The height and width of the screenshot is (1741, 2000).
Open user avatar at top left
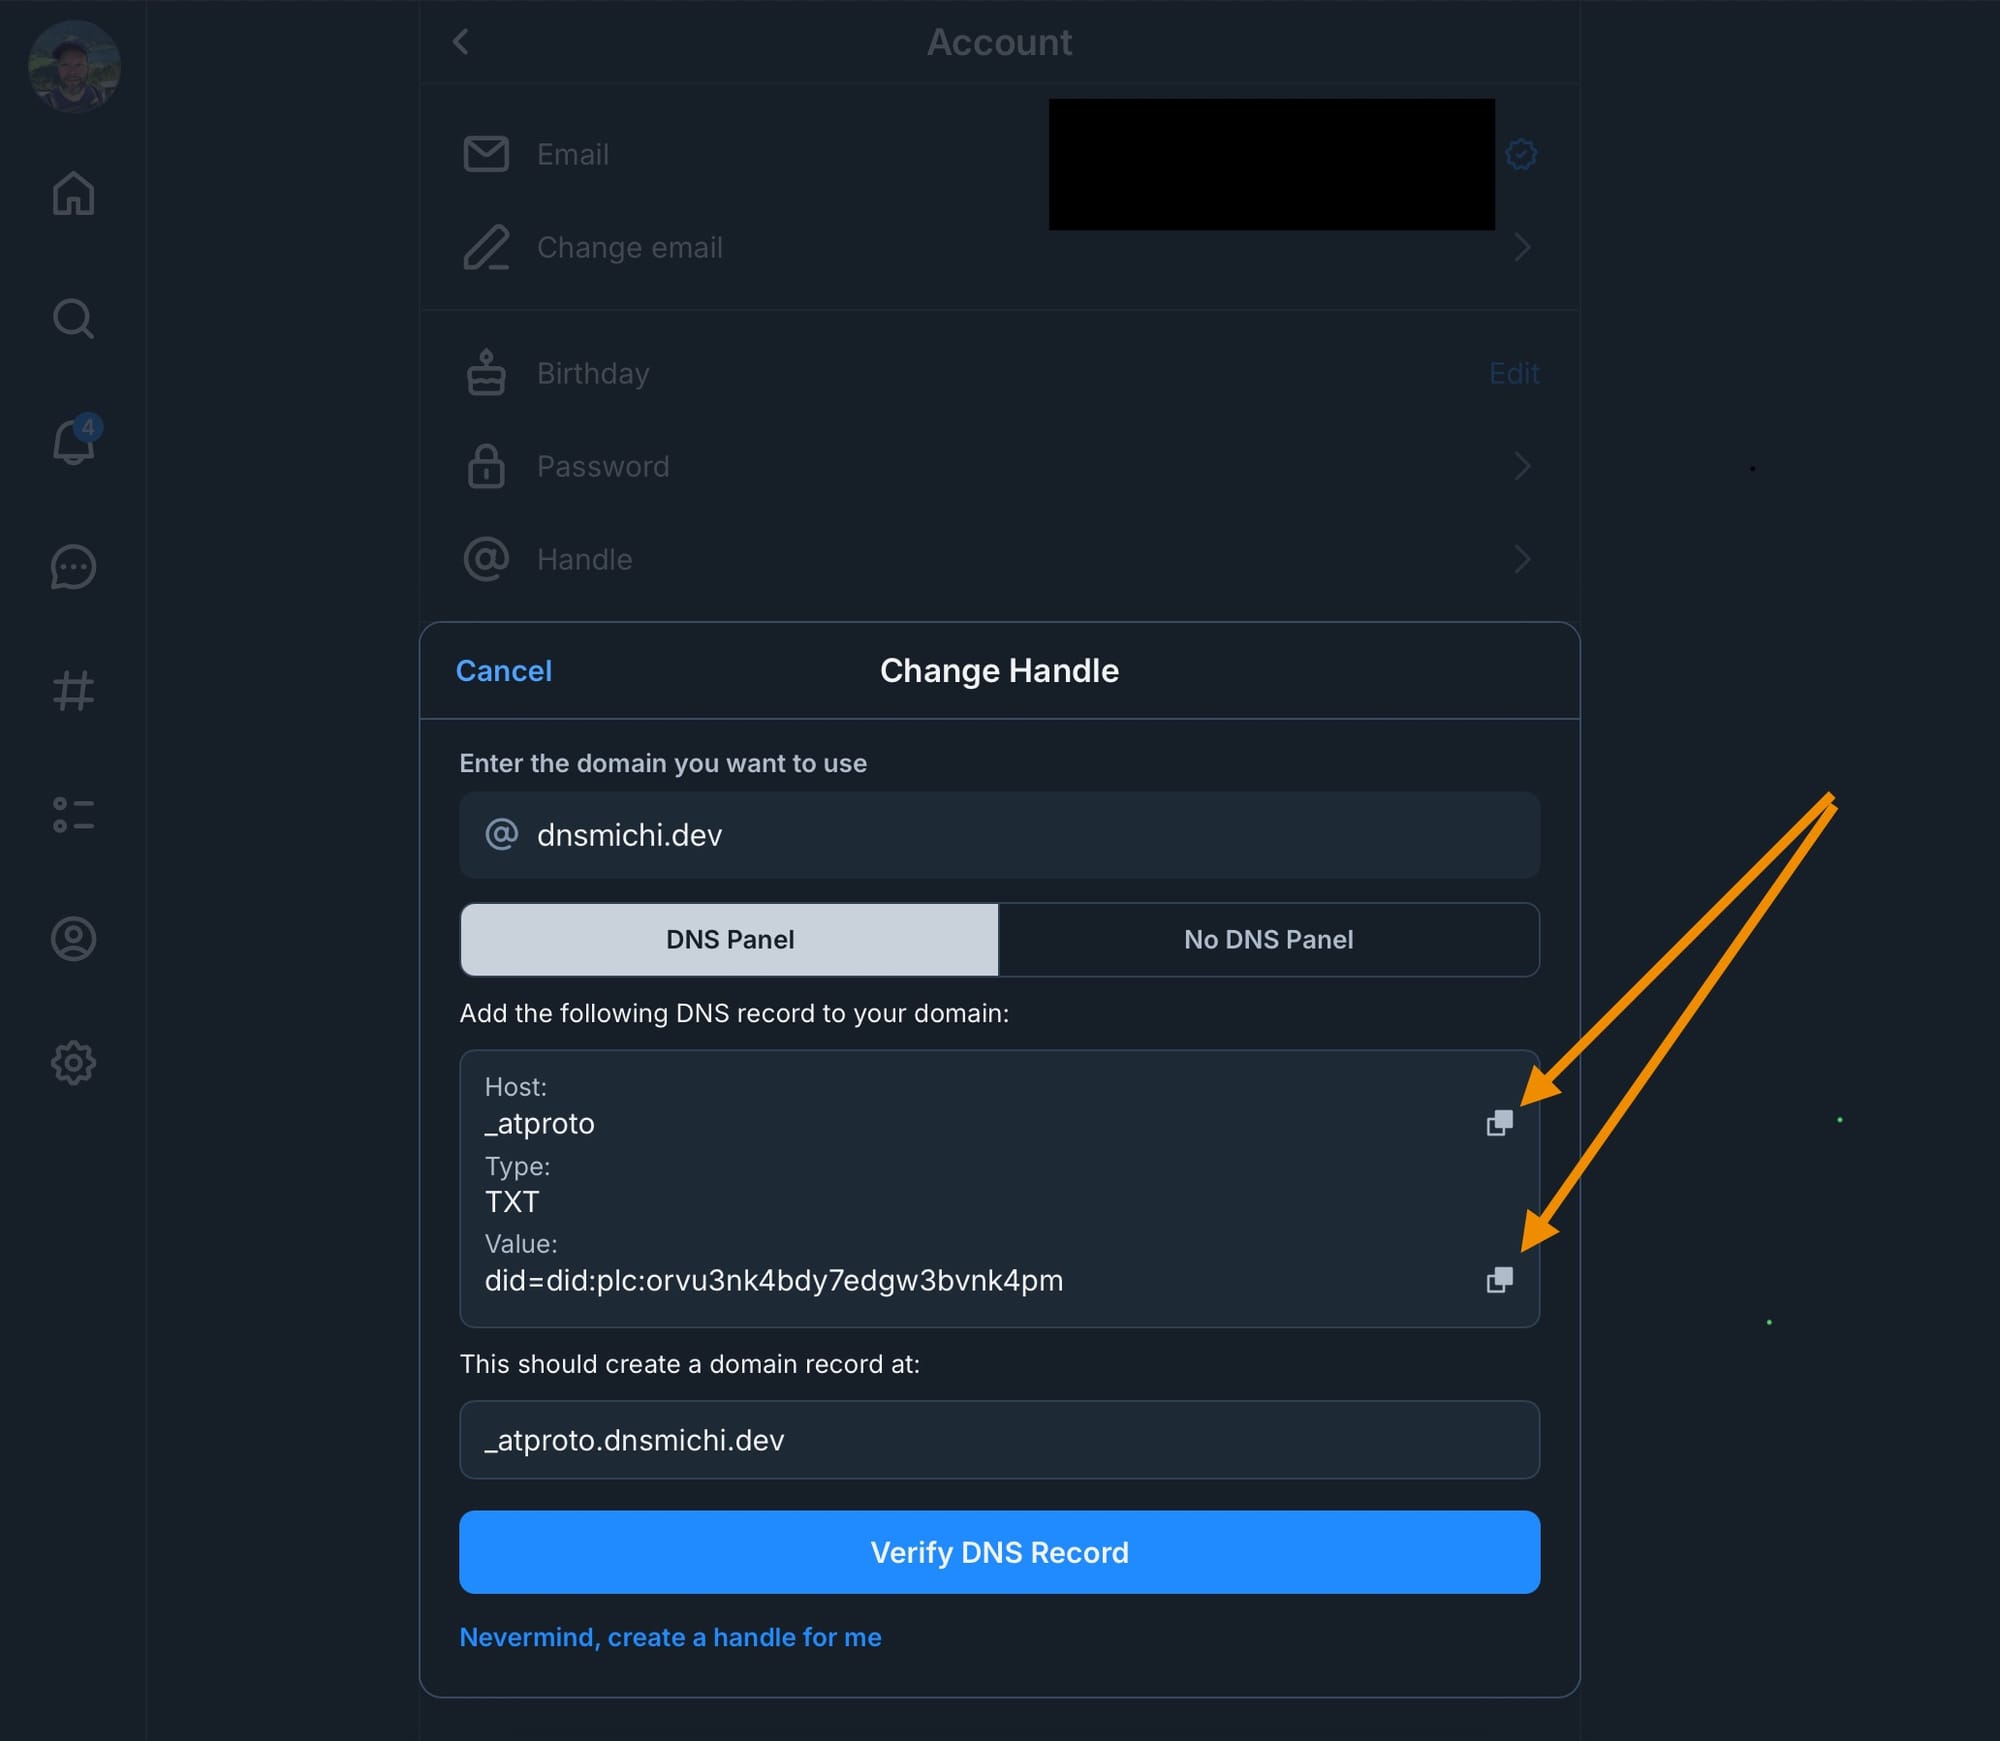tap(74, 67)
